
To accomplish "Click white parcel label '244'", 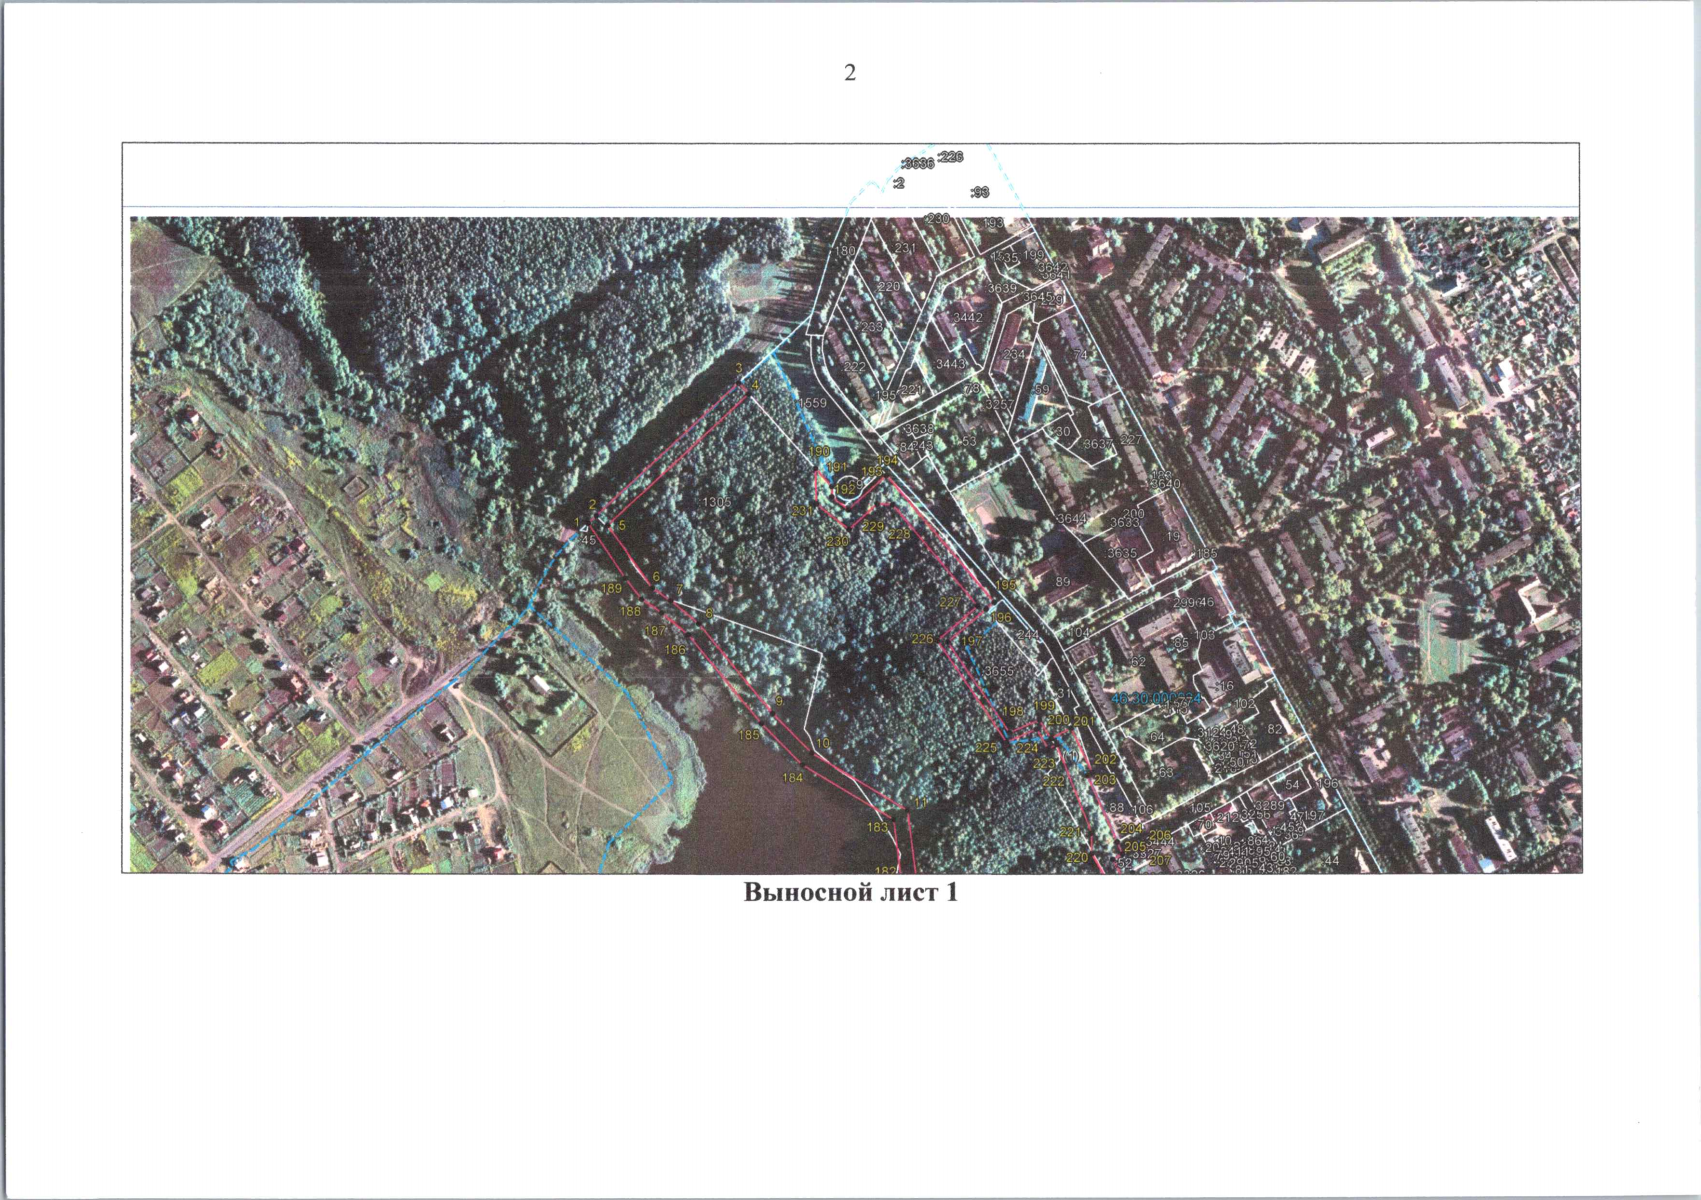I will point(1027,635).
